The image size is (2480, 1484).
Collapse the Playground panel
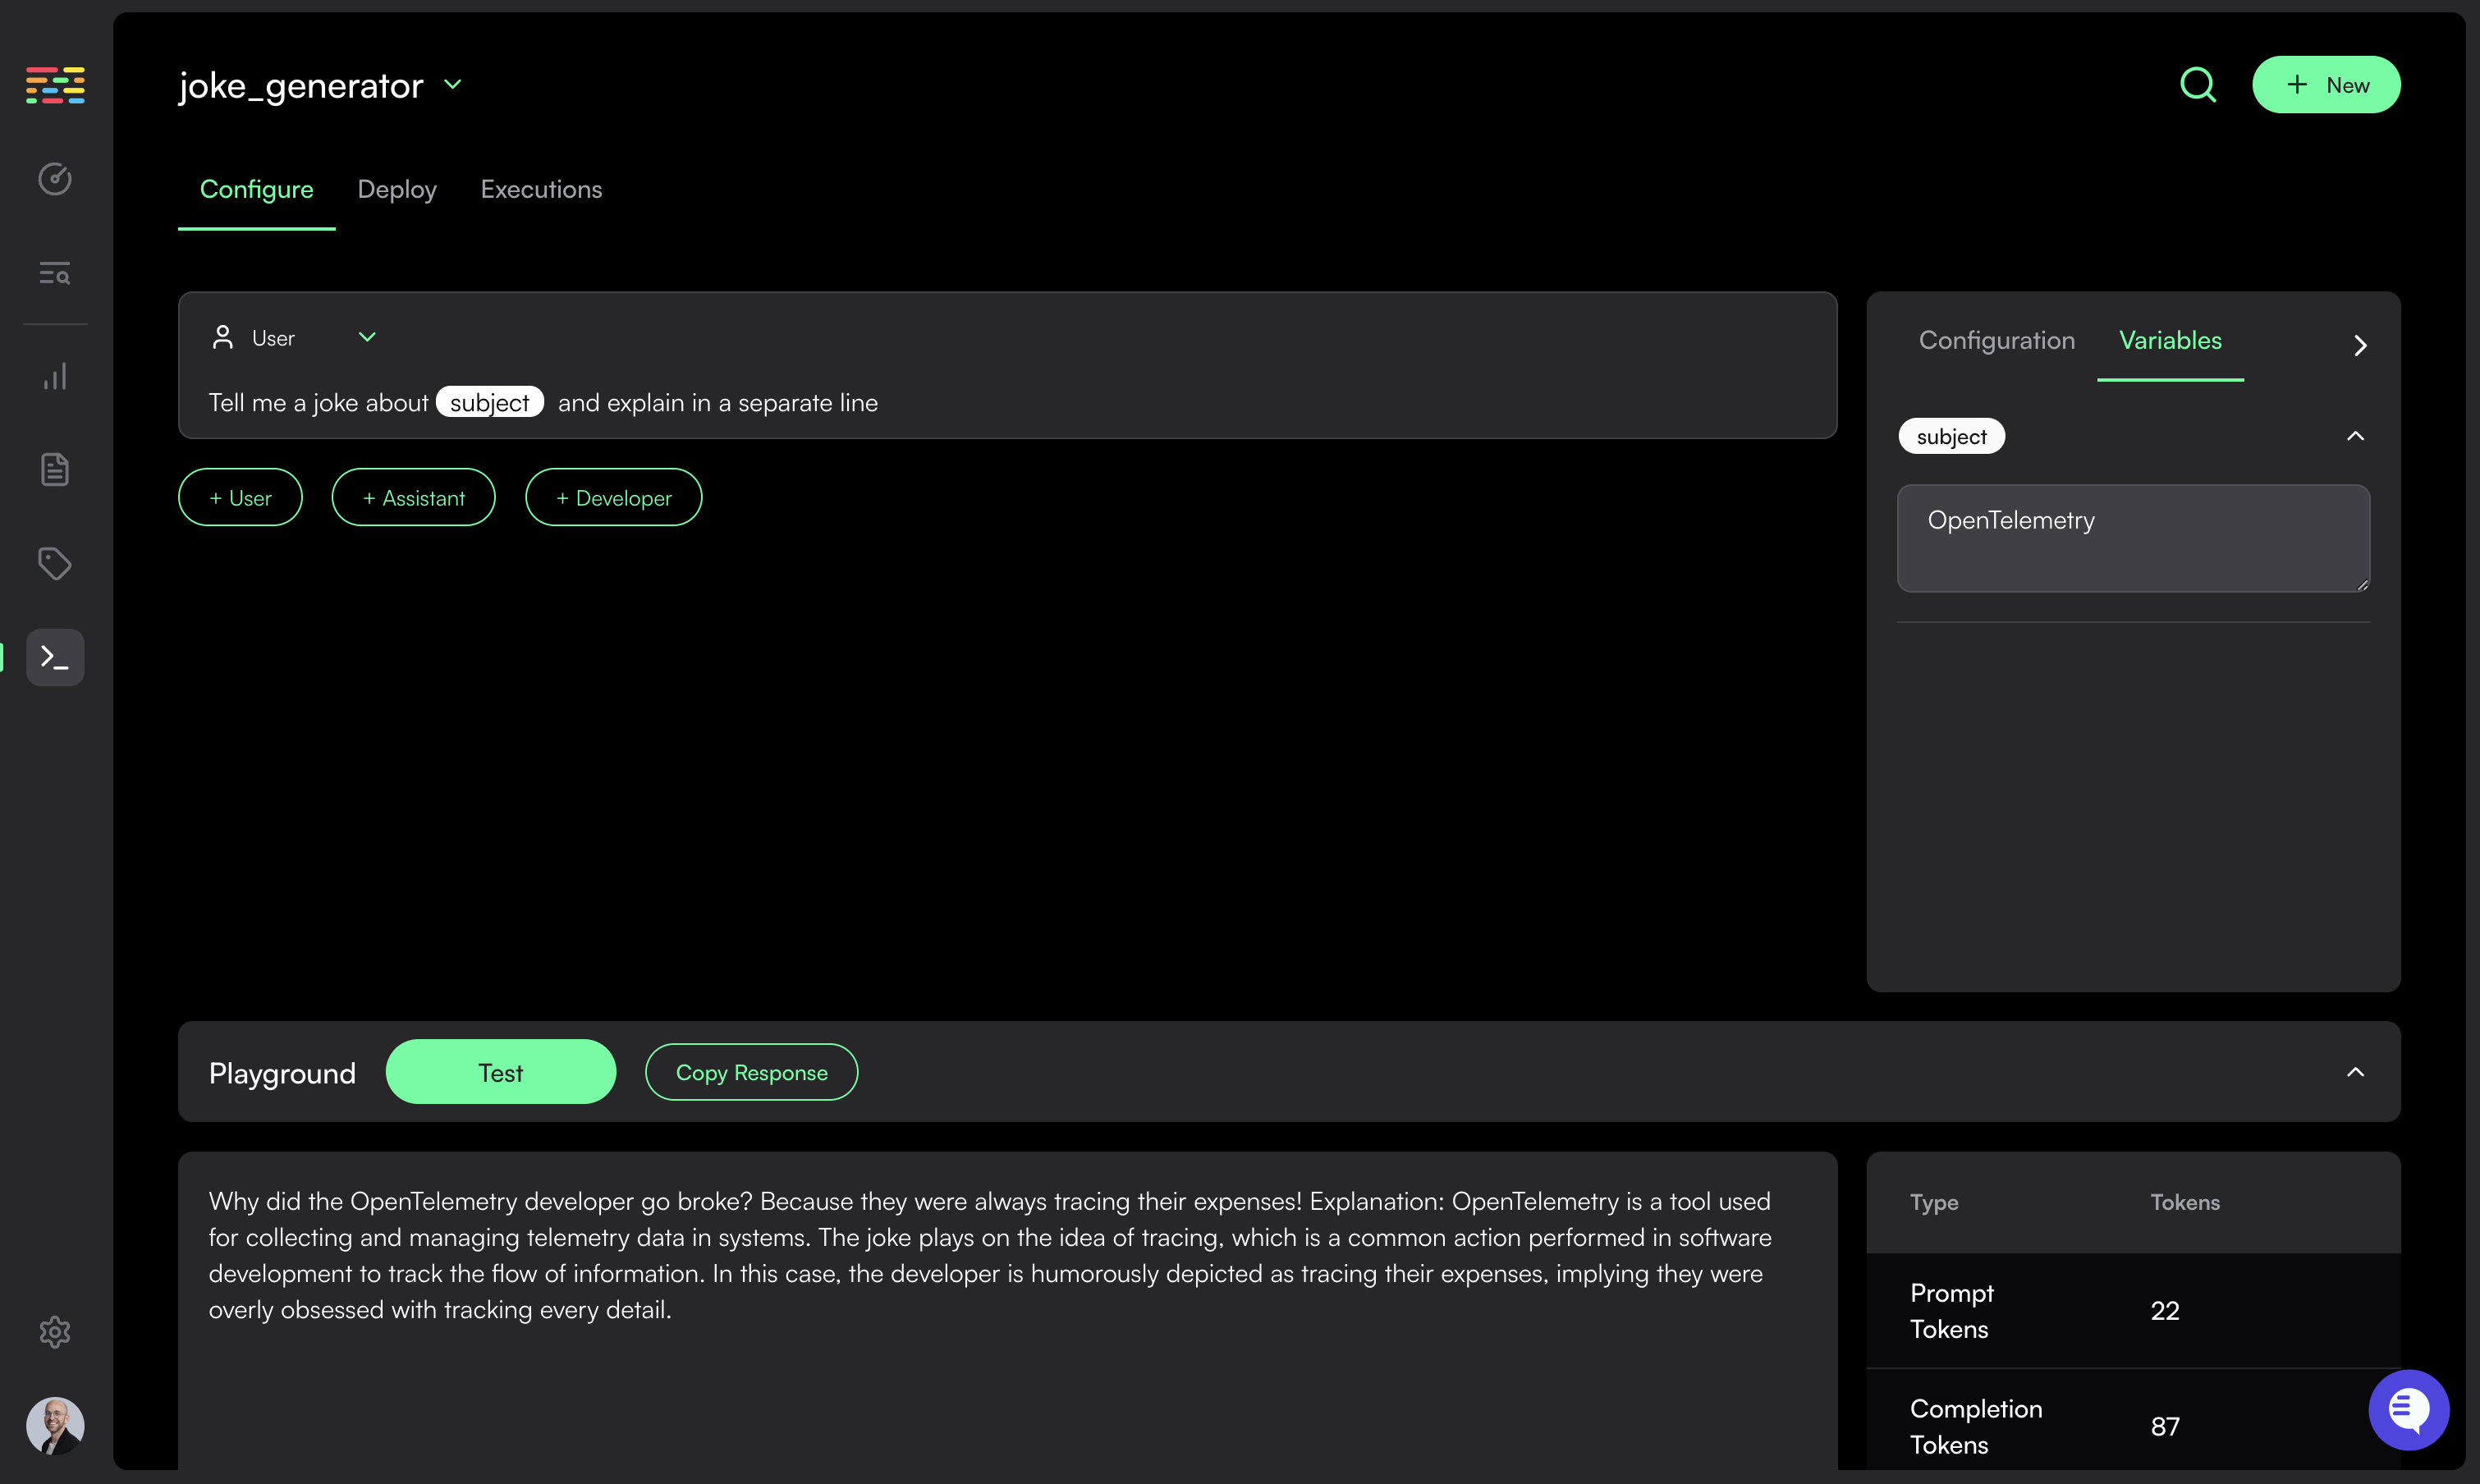click(x=2355, y=1072)
